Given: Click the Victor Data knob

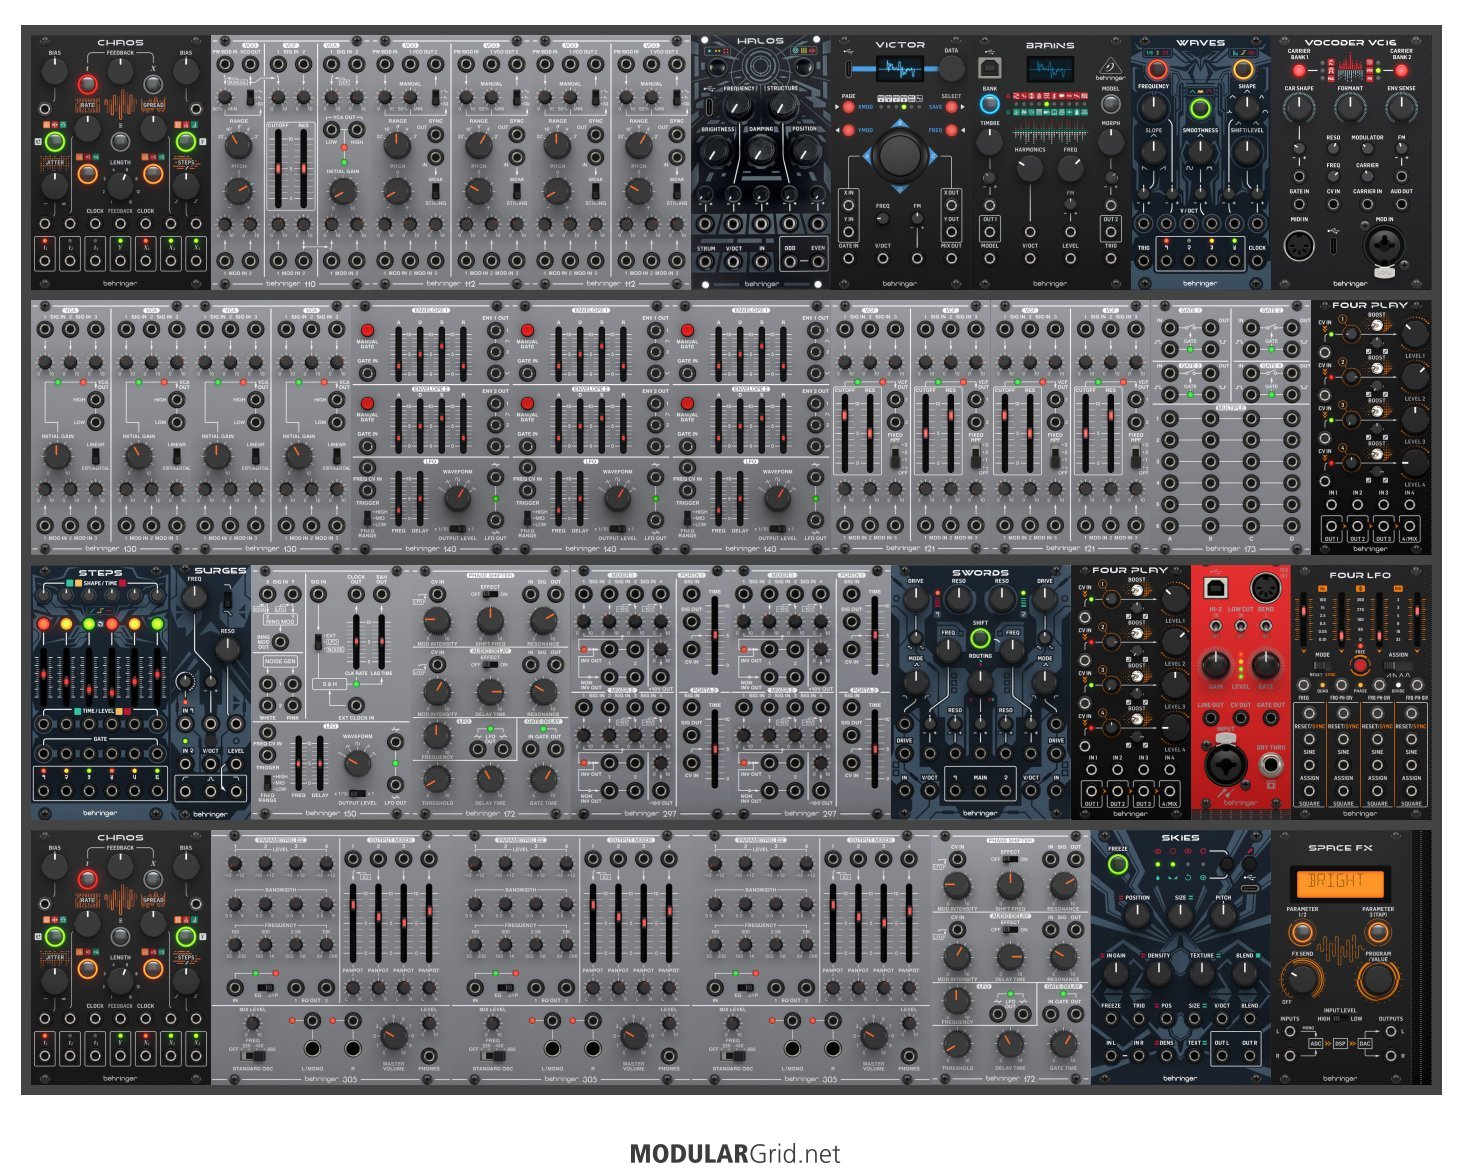Looking at the screenshot, I should (x=951, y=68).
